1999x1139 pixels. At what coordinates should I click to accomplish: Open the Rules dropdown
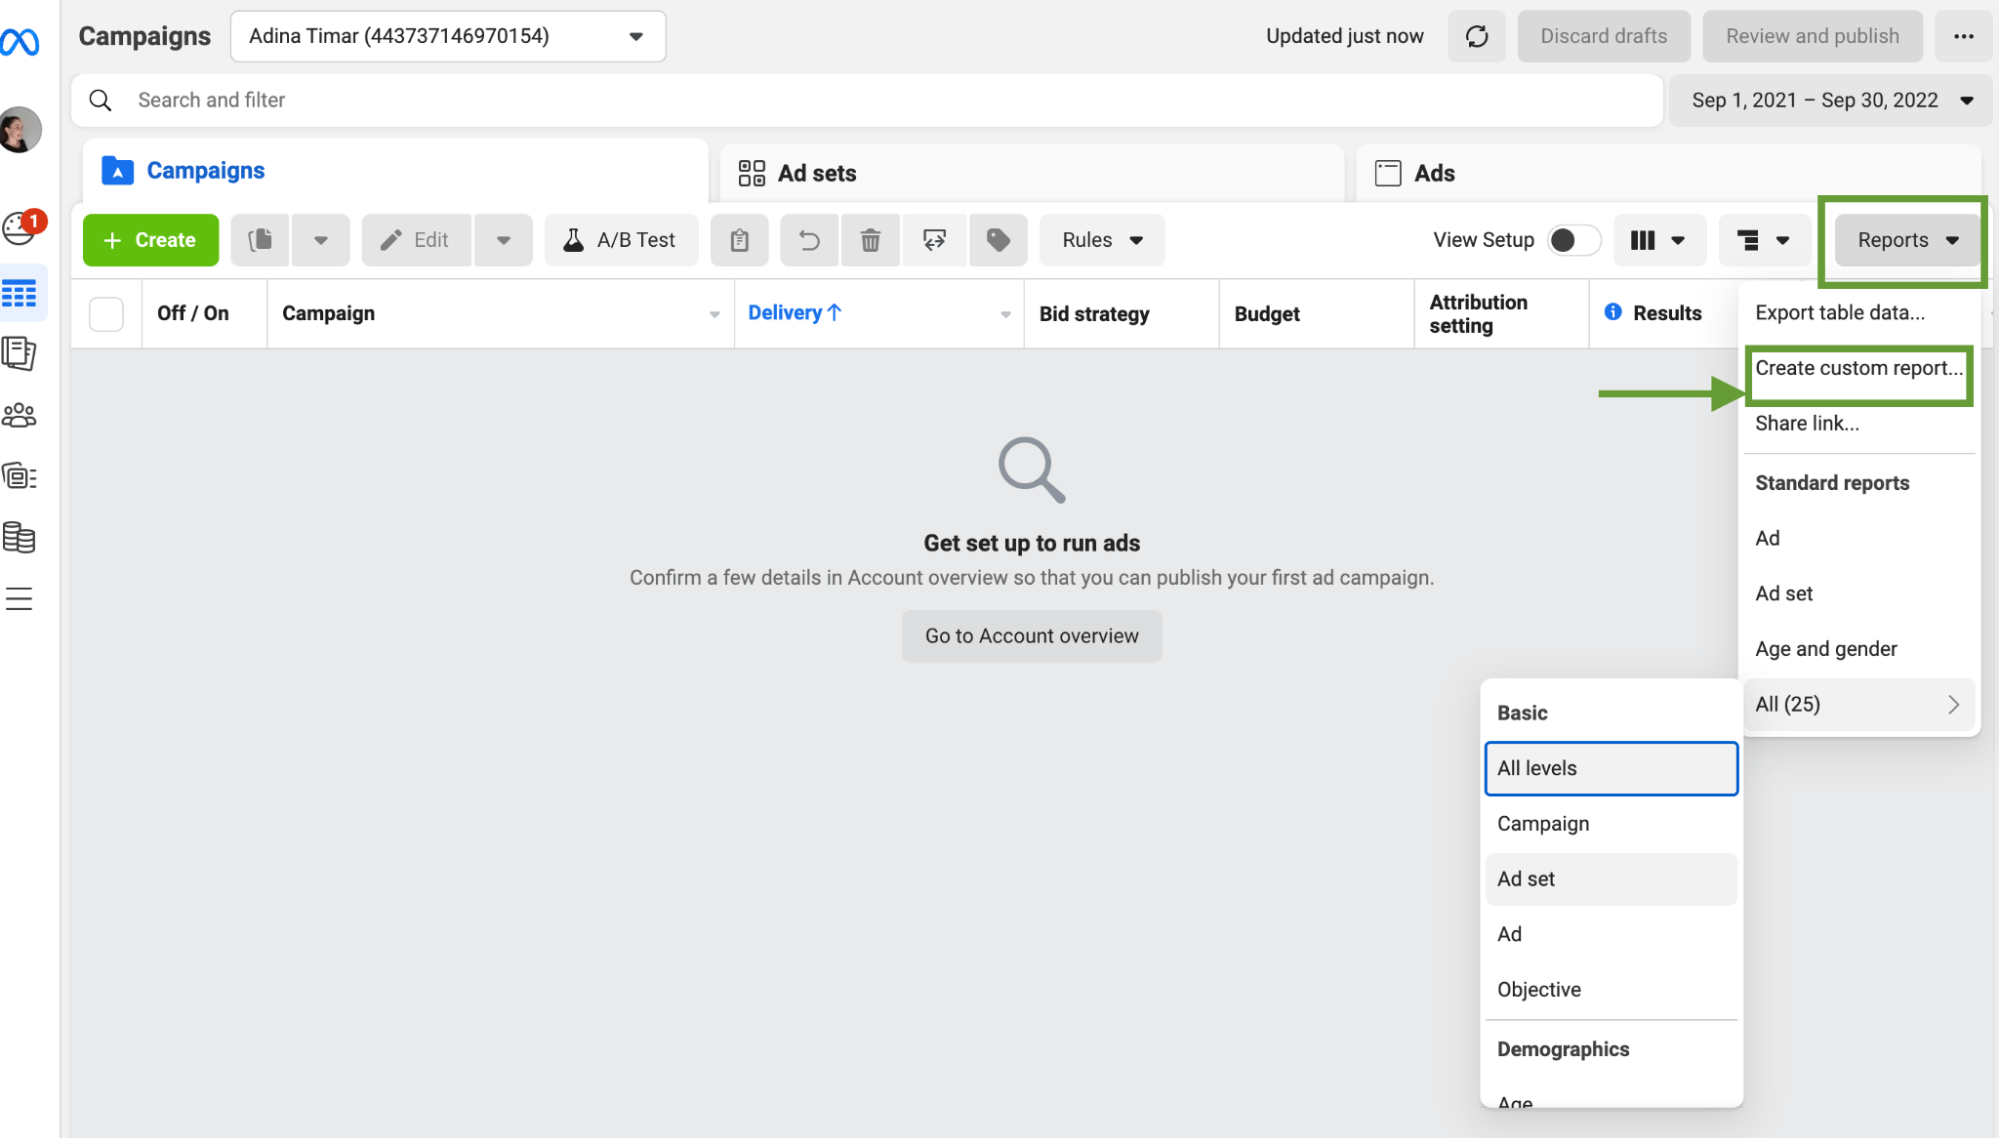1102,240
